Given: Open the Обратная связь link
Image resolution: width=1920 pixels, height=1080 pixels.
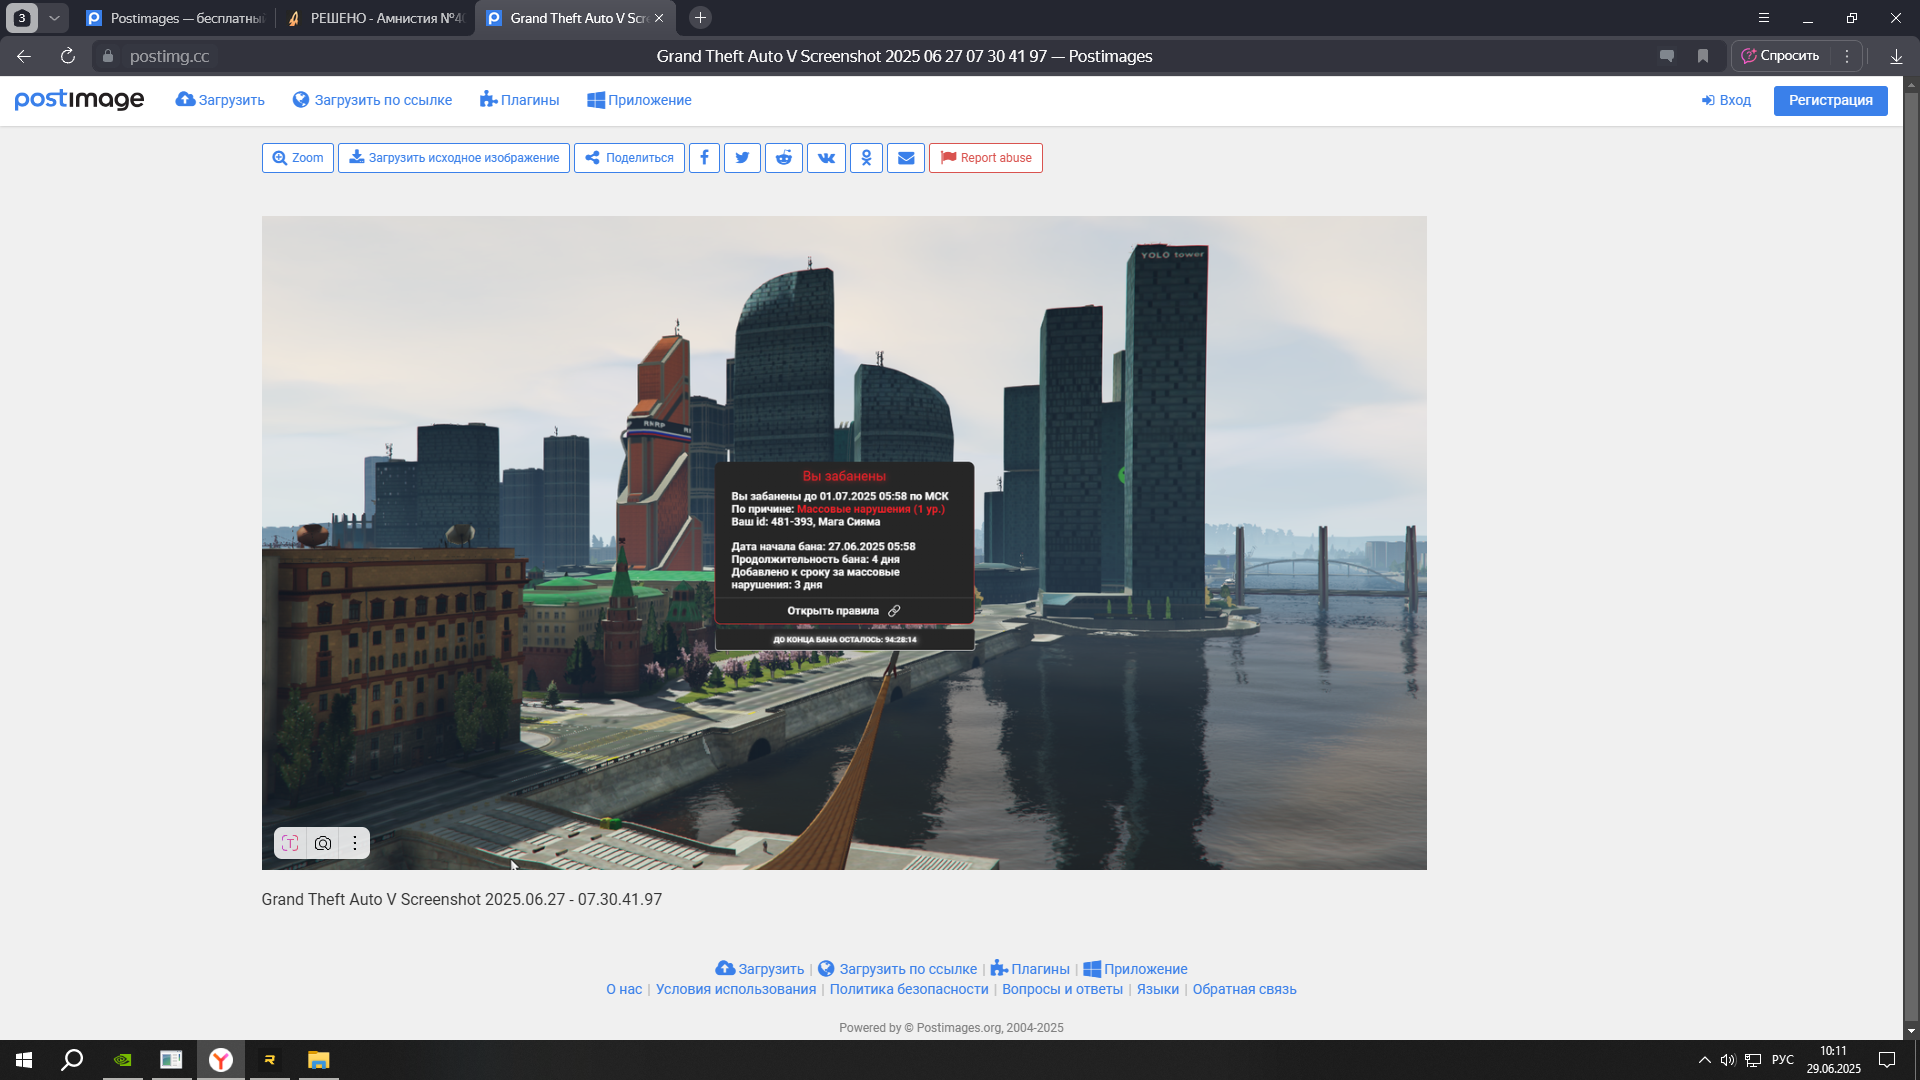Looking at the screenshot, I should [x=1244, y=989].
